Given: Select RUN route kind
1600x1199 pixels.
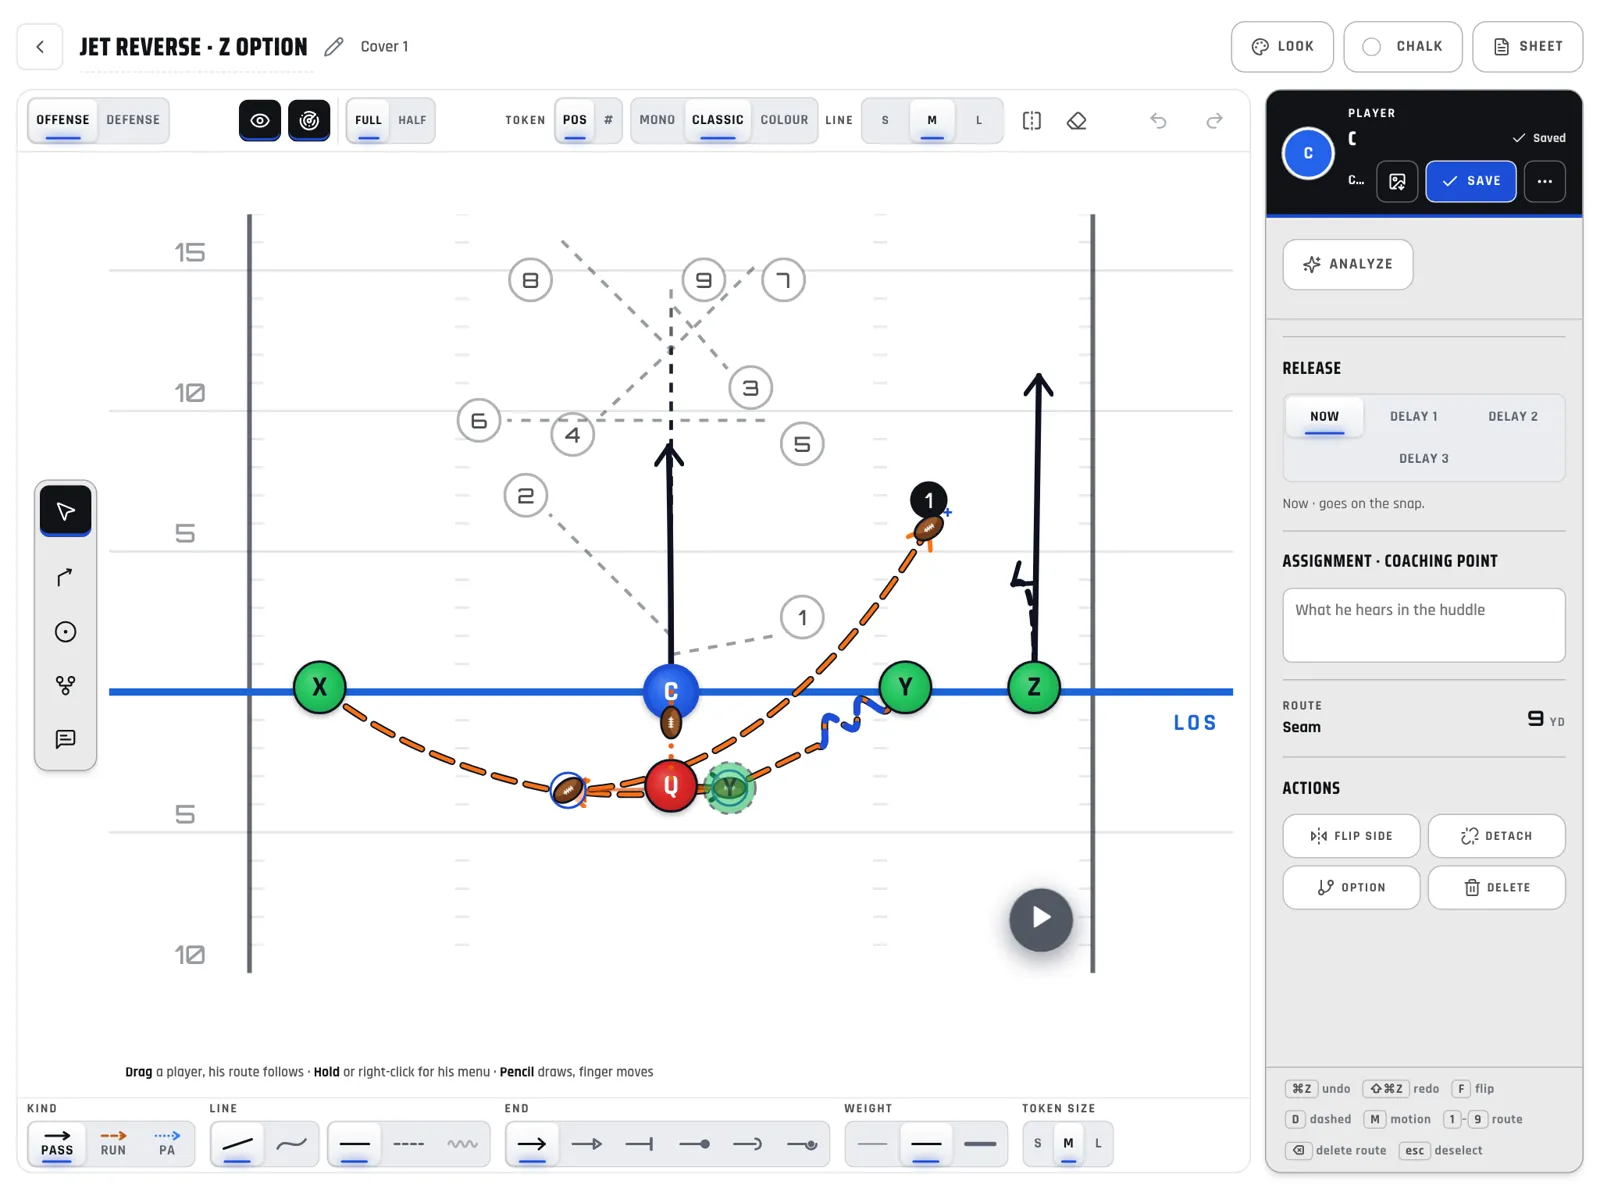Looking at the screenshot, I should pyautogui.click(x=113, y=1143).
